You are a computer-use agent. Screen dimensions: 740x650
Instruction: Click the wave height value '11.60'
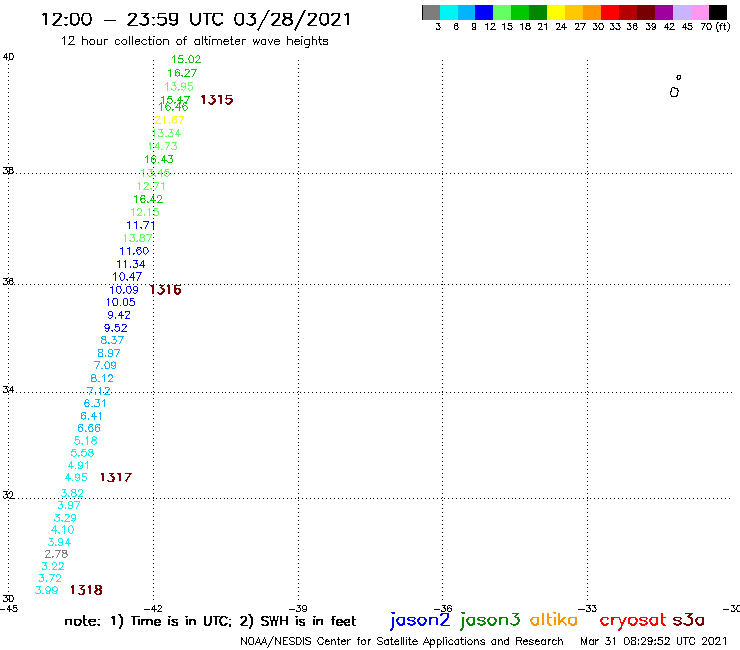click(x=134, y=252)
